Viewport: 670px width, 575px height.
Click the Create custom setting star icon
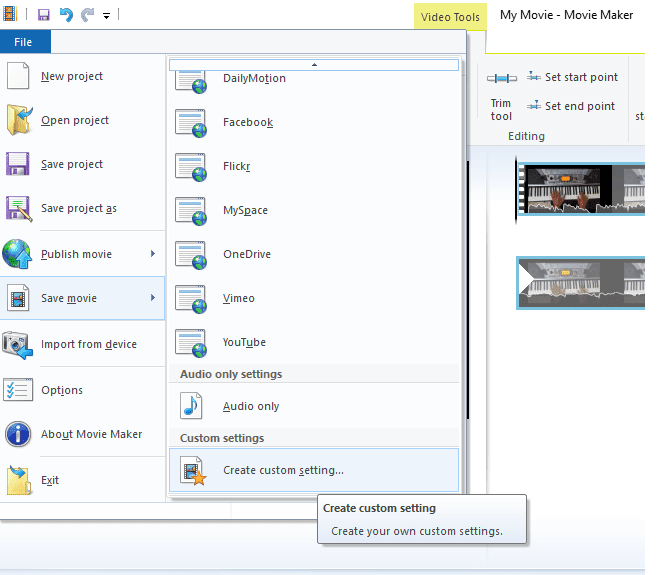pos(193,471)
